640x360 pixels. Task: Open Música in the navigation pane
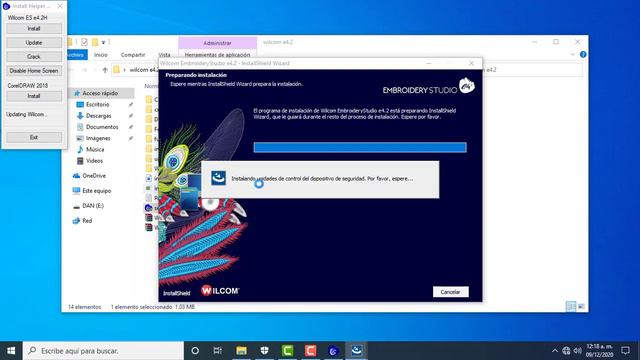coord(95,149)
